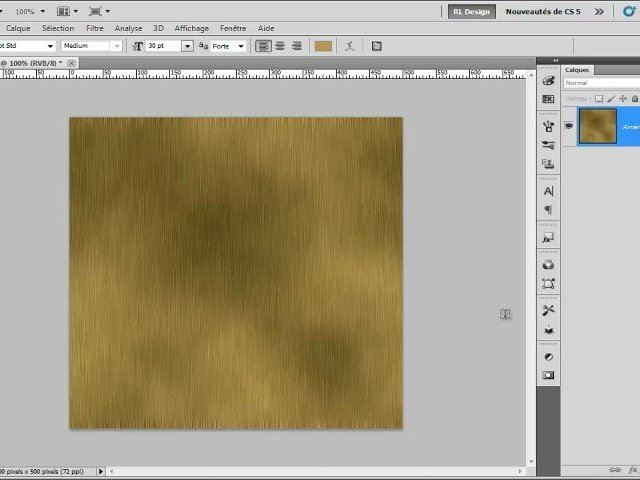Select right text alignment
Screen dimensions: 640x480
click(x=297, y=46)
